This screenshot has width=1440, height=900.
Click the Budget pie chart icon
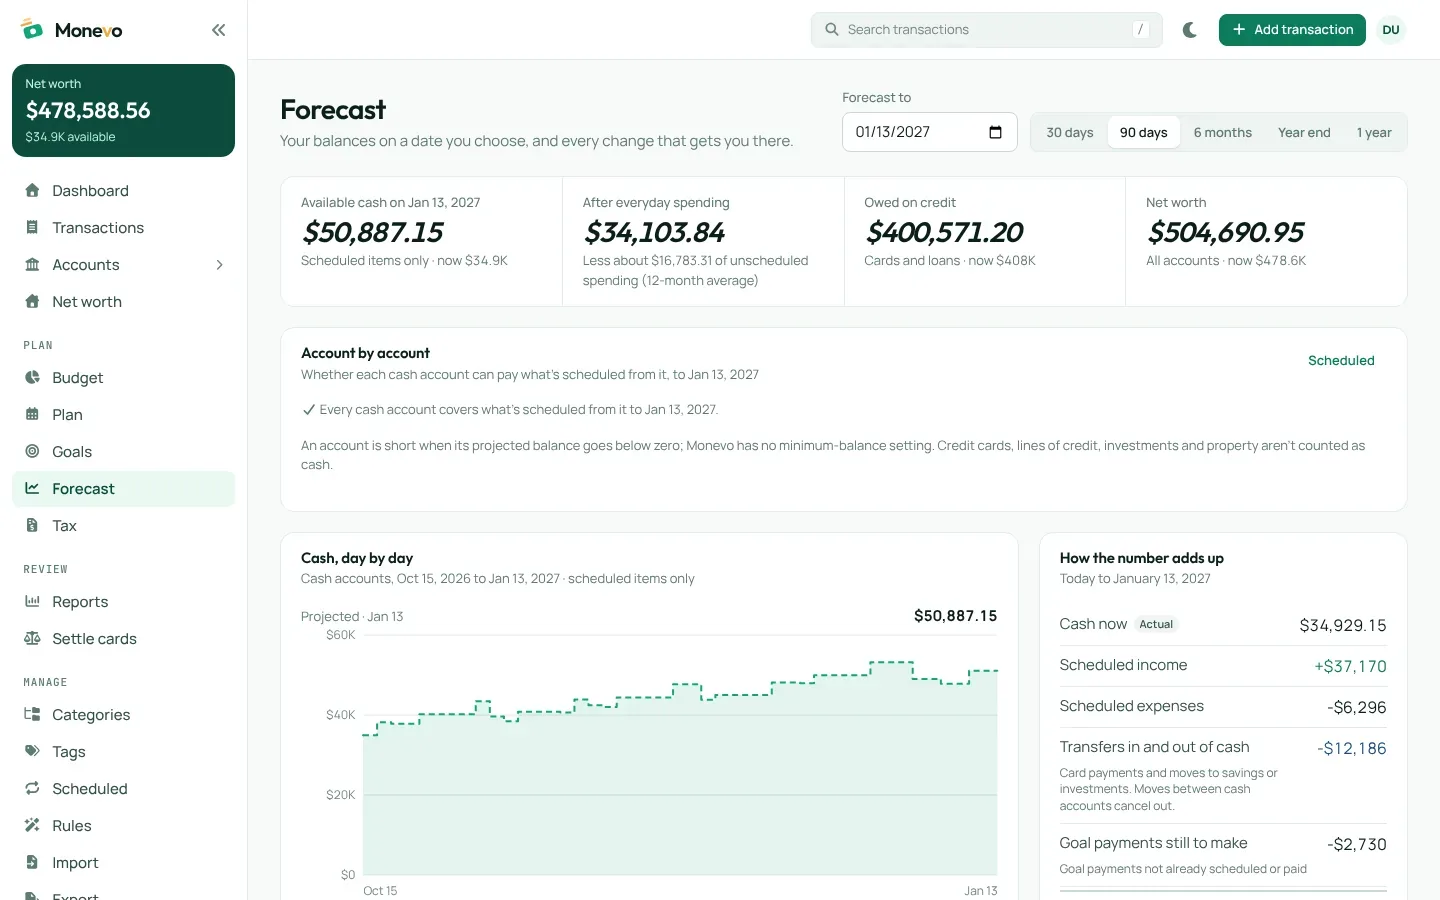click(x=32, y=377)
